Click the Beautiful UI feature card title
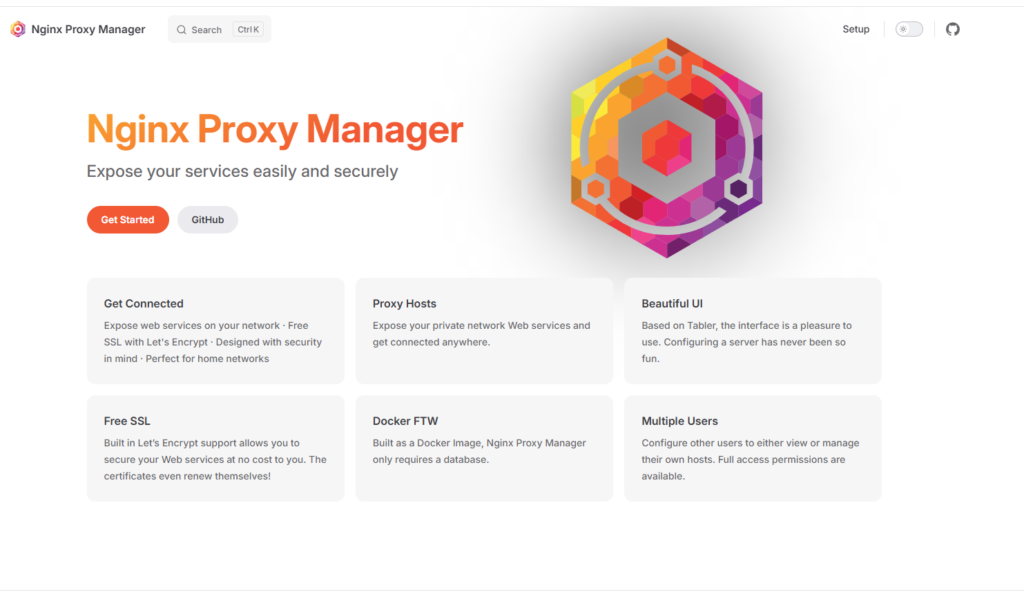 pyautogui.click(x=672, y=304)
